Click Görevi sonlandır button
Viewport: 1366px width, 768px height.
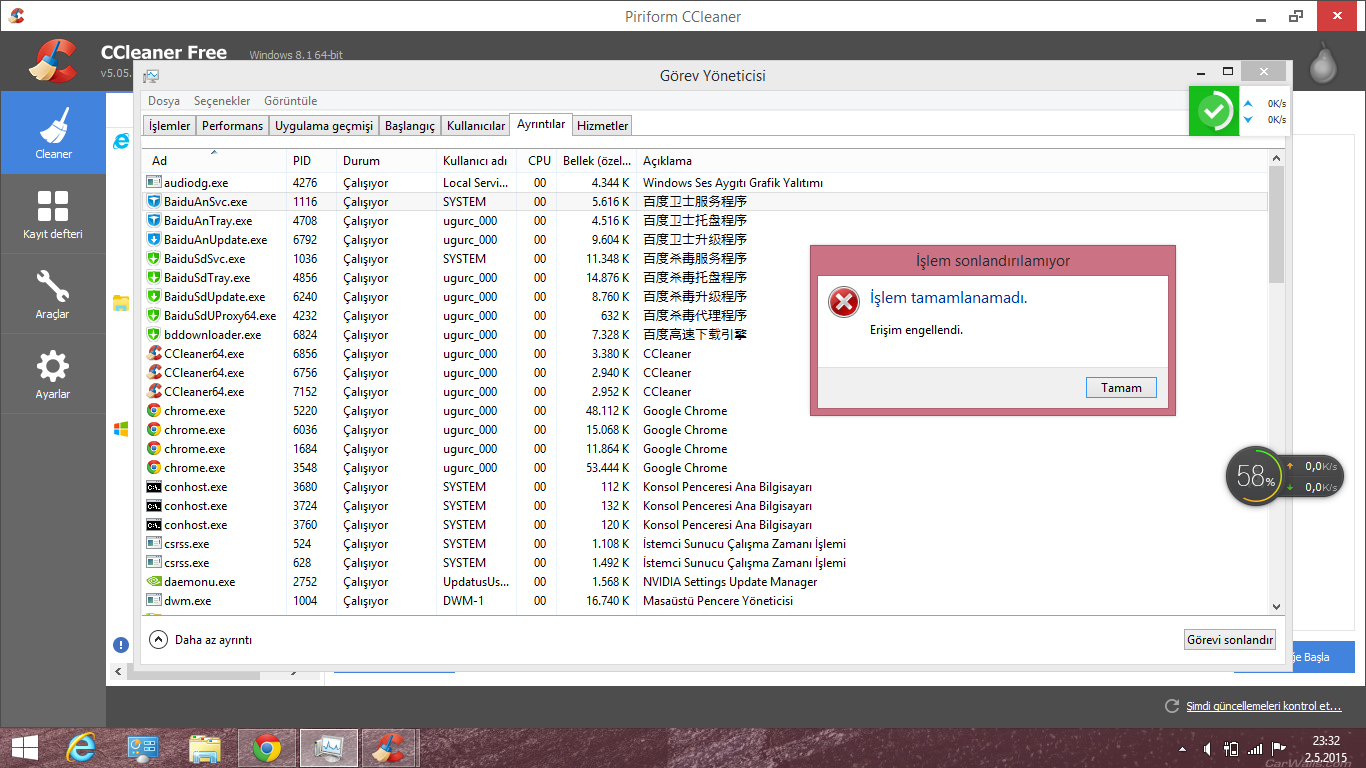click(x=1230, y=640)
